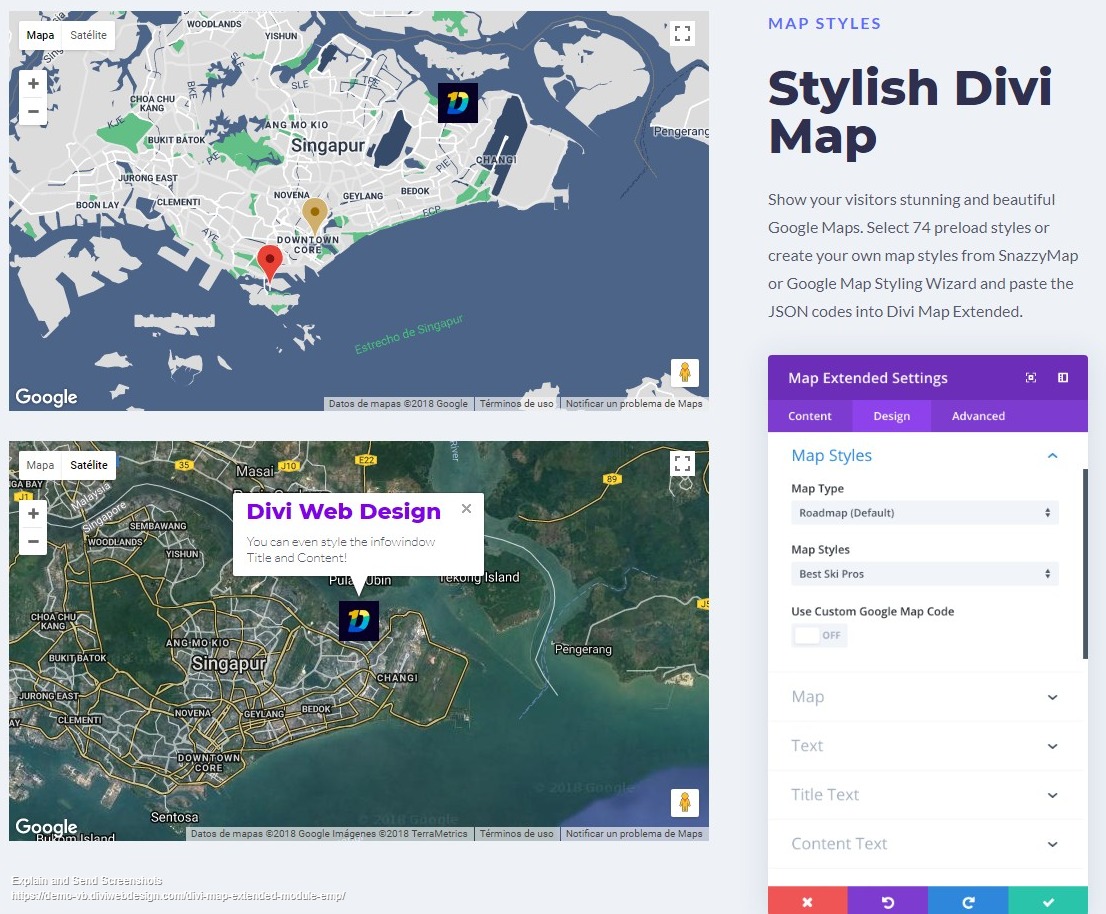Click the Street View pegman on top map
Image resolution: width=1106 pixels, height=914 pixels.
click(x=684, y=373)
